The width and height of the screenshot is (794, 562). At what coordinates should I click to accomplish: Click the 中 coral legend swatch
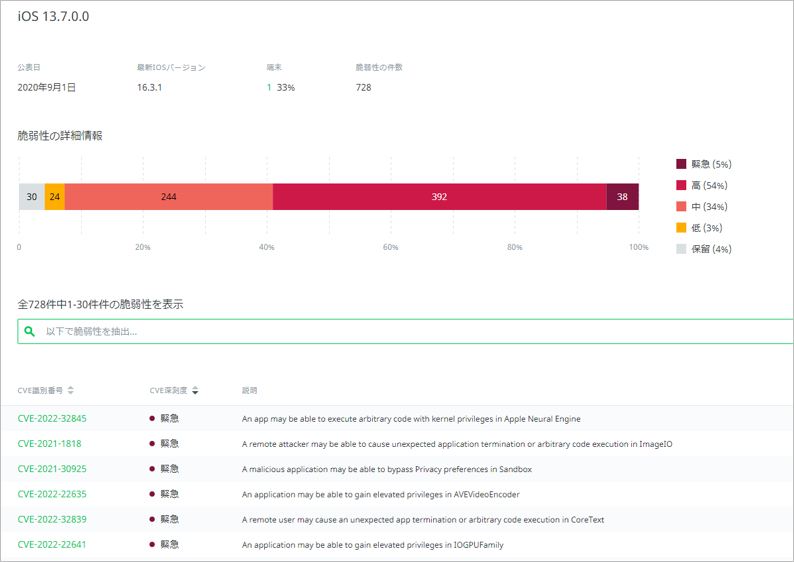coord(682,207)
